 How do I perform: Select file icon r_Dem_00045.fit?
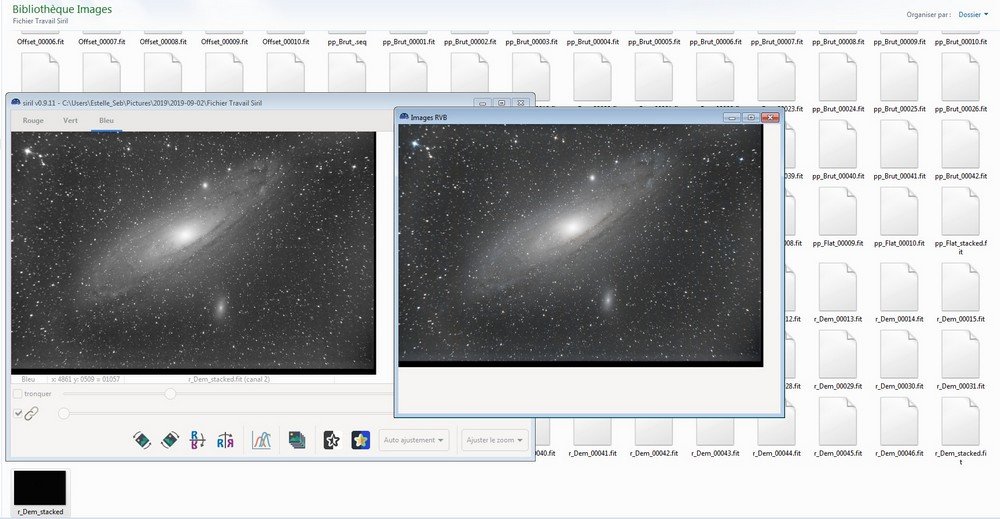[838, 421]
